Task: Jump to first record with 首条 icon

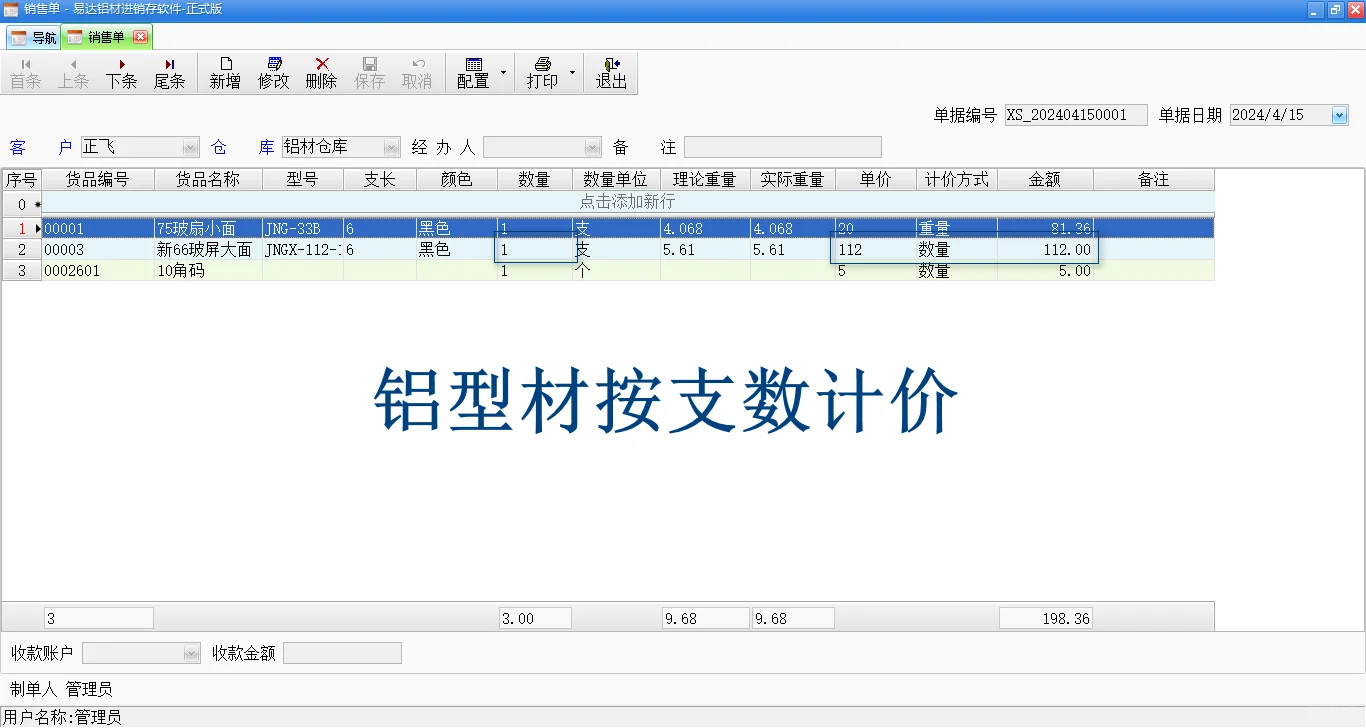Action: click(25, 71)
